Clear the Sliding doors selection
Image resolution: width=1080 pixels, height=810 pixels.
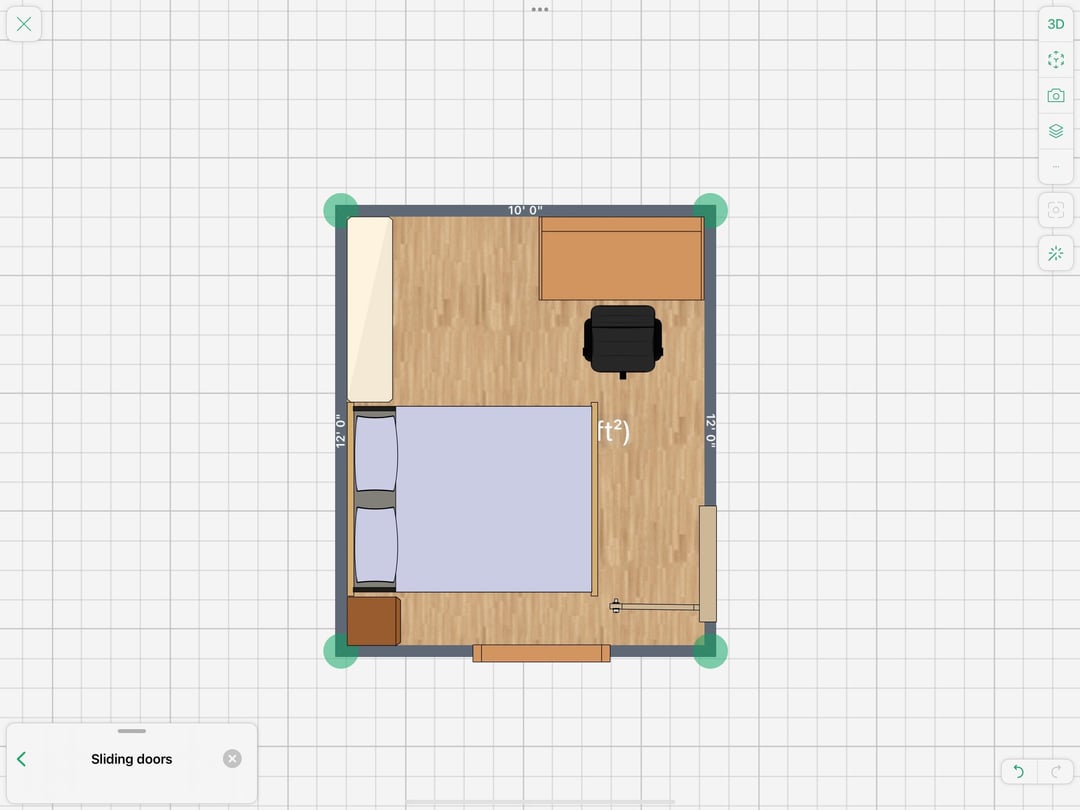tap(232, 759)
